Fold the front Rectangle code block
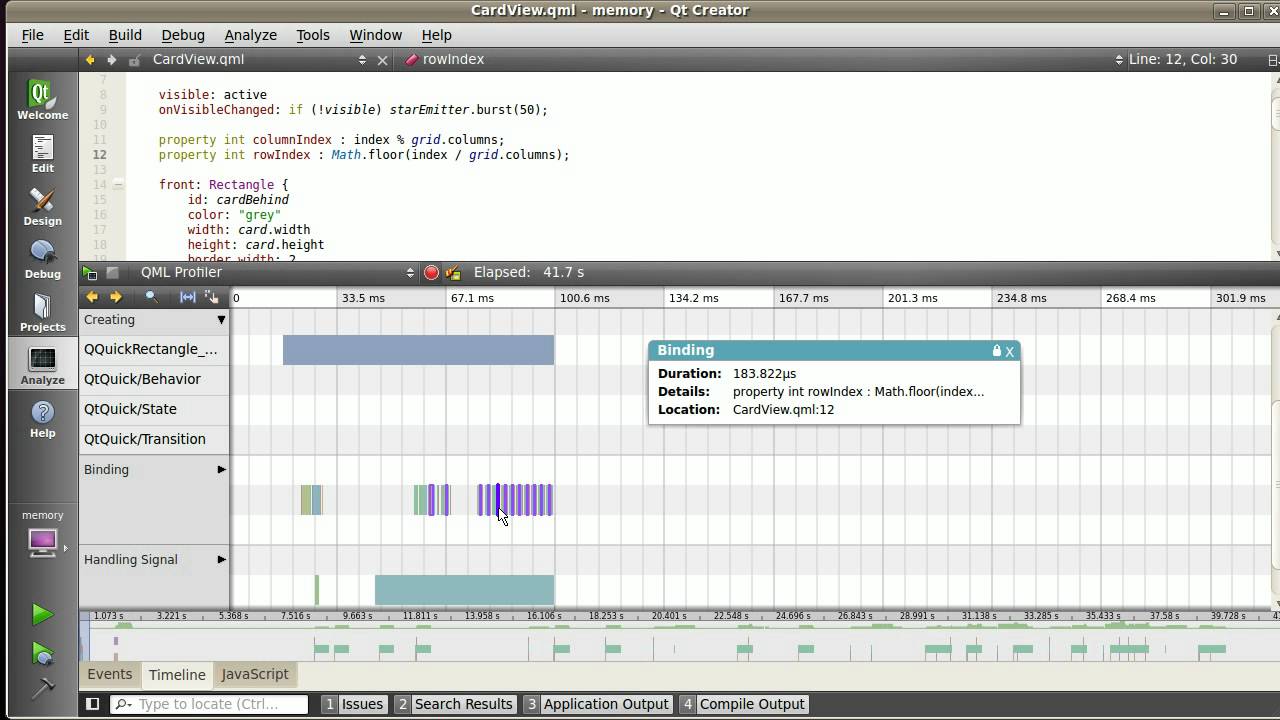The width and height of the screenshot is (1280, 720). click(118, 185)
